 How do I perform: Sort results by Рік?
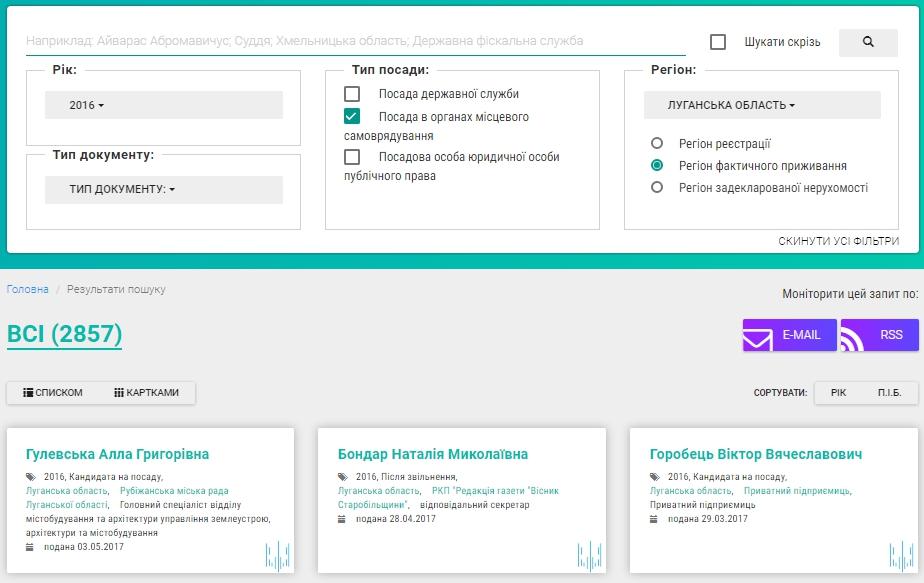point(838,393)
